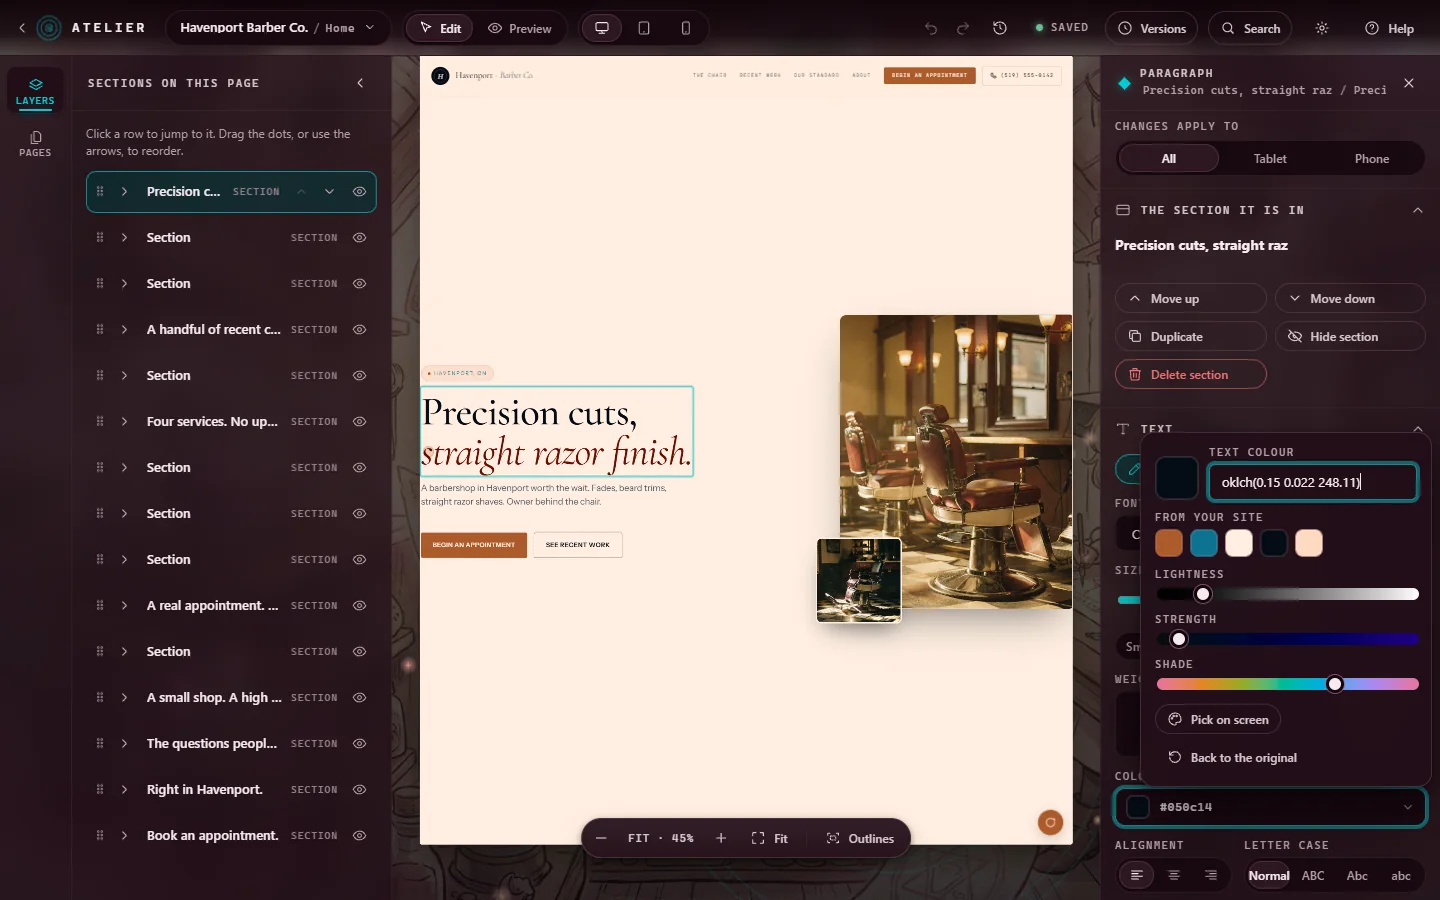Switch to Edit mode
This screenshot has width=1440, height=900.
441,28
